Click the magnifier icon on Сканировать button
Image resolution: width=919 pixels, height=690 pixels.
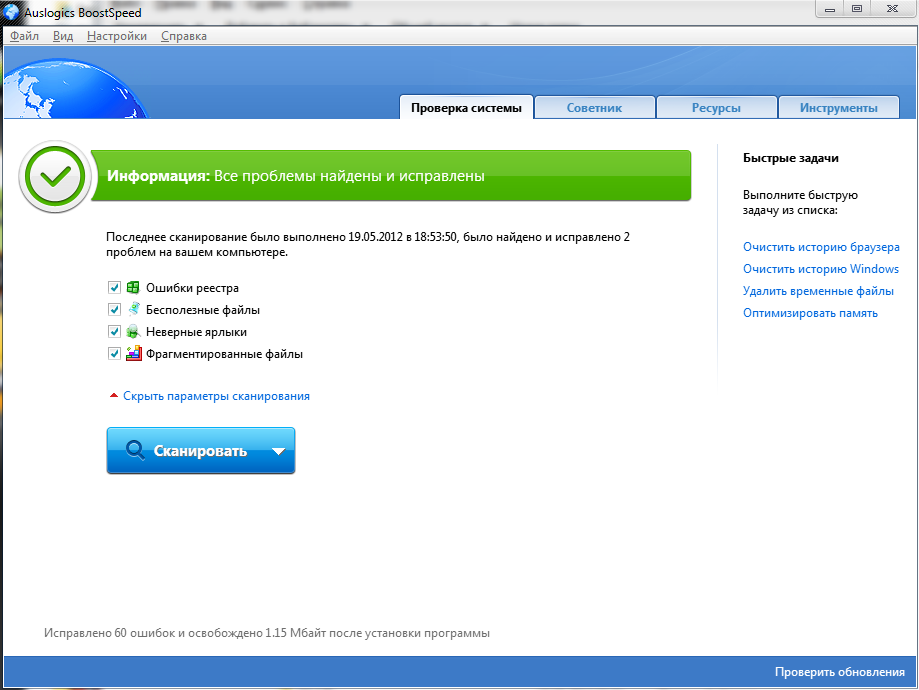[135, 450]
